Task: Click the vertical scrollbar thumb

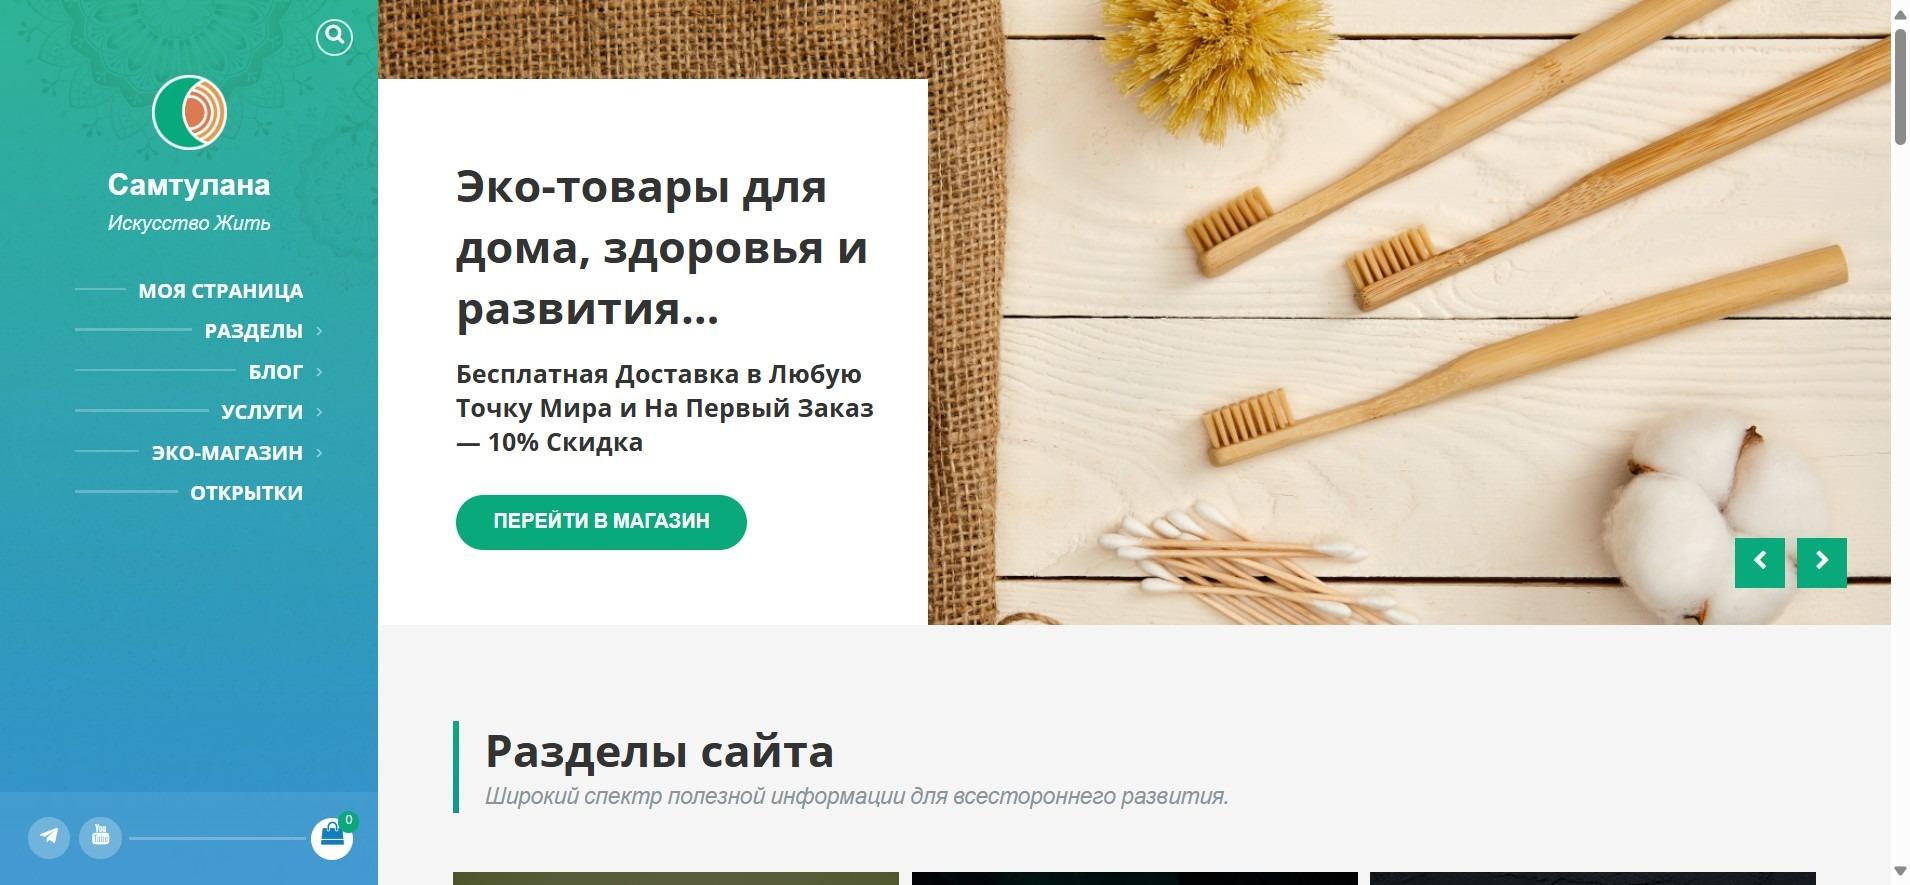Action: 1900,88
